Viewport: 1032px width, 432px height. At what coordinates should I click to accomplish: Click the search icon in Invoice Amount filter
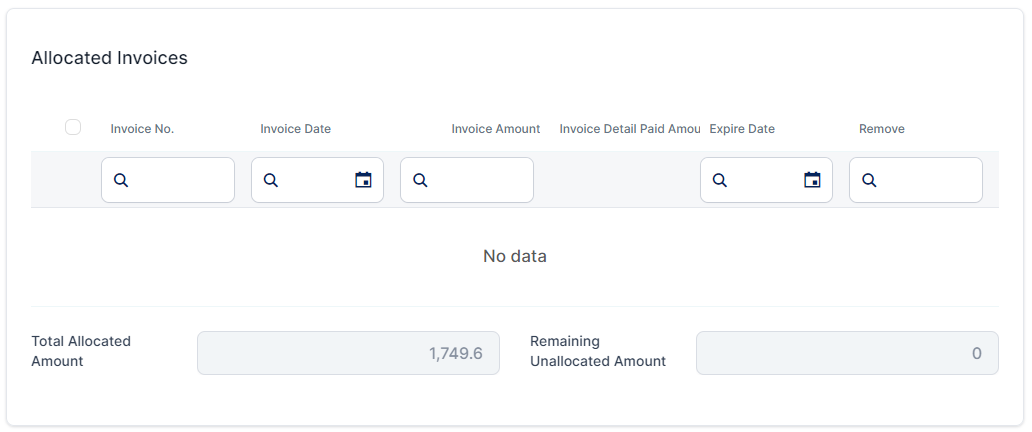(x=420, y=180)
